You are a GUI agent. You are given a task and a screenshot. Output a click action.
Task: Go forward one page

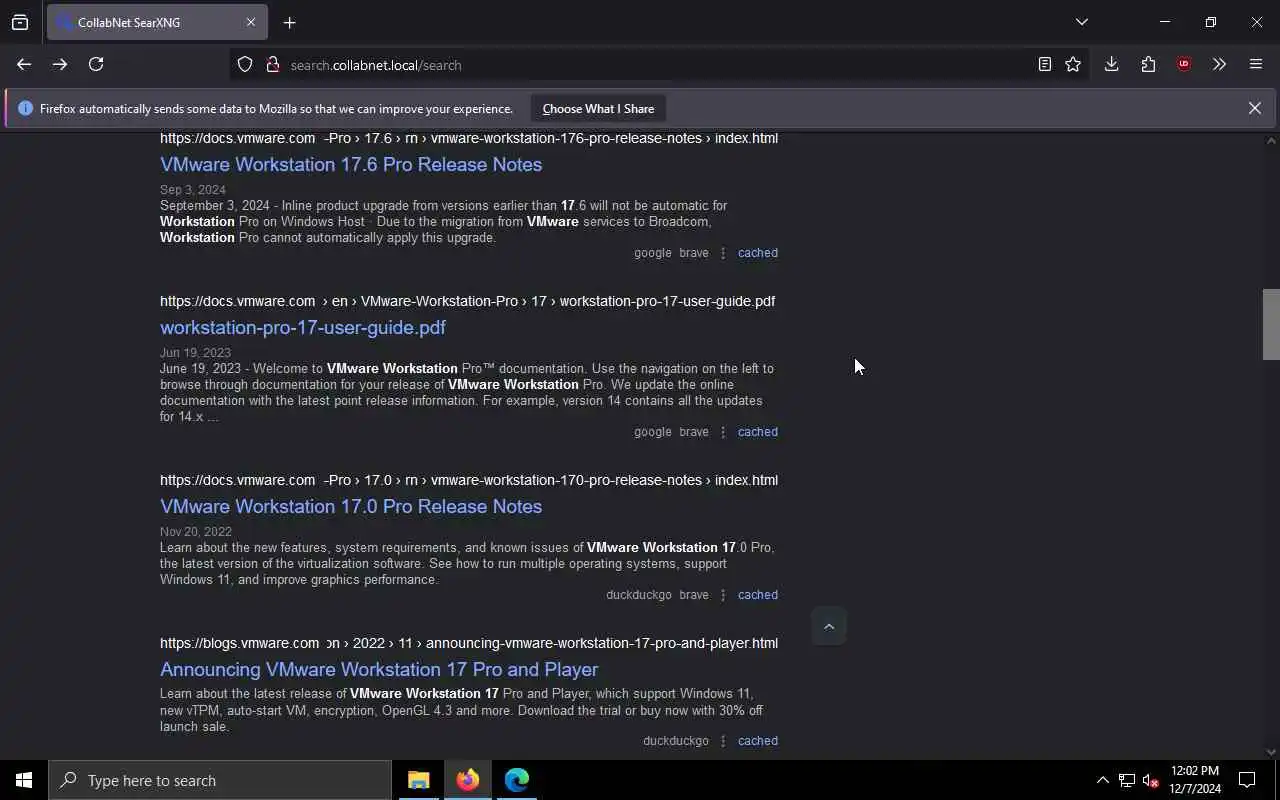pos(60,64)
